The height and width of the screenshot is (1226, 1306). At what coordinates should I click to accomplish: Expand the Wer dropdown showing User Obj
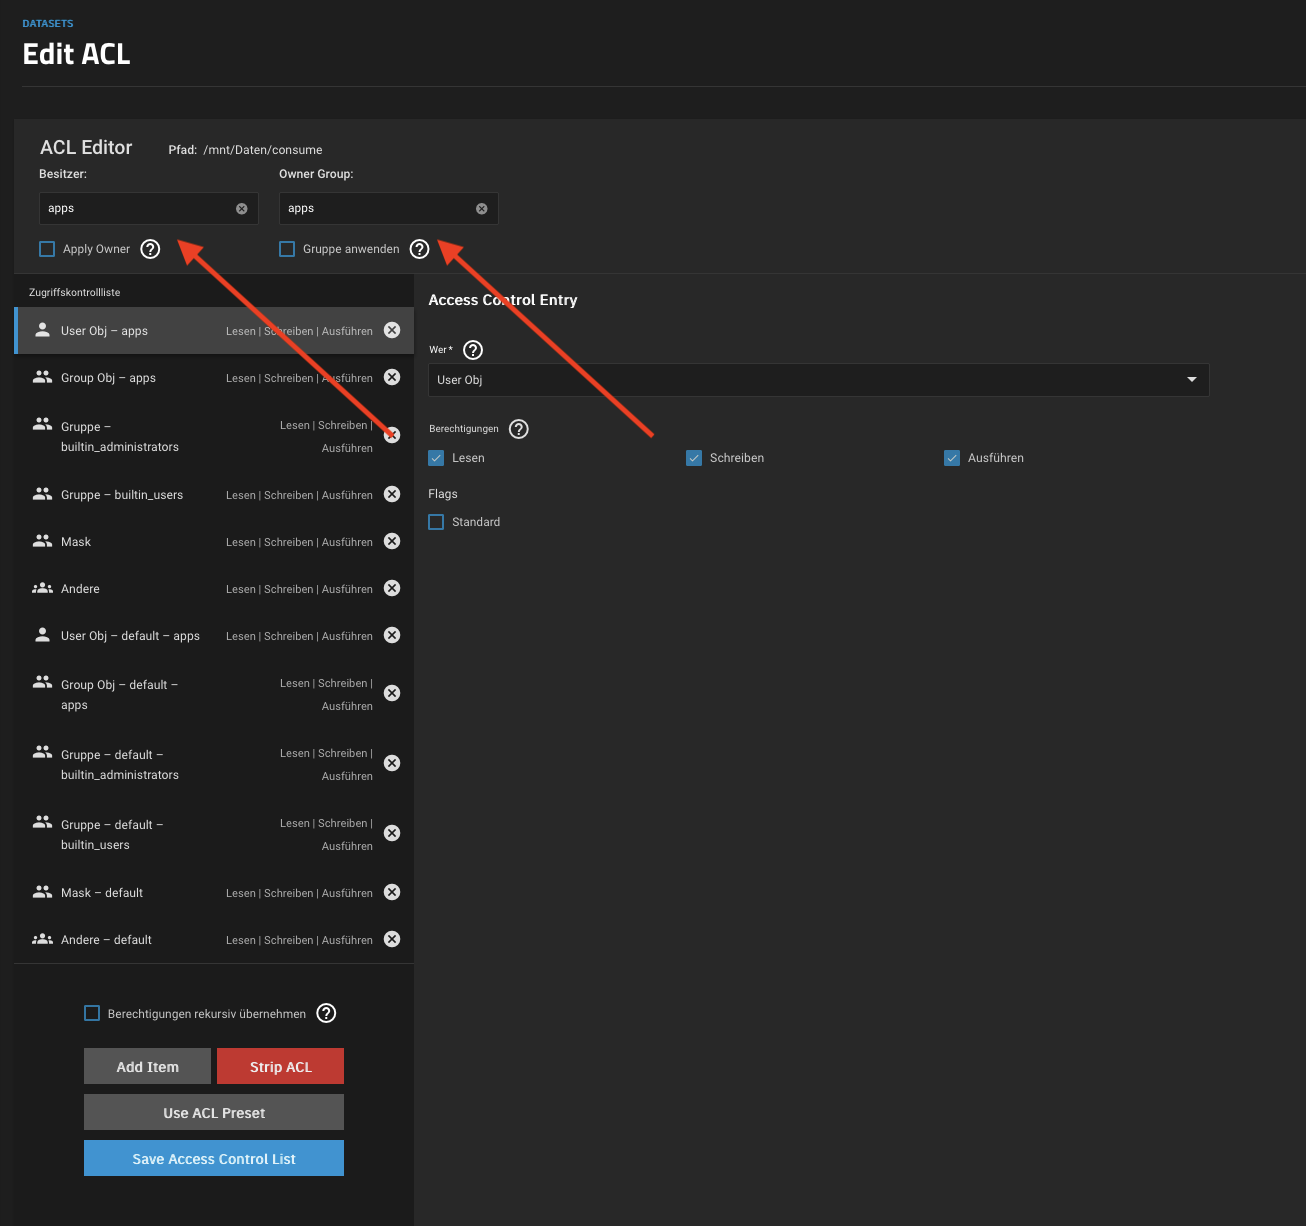pyautogui.click(x=818, y=380)
